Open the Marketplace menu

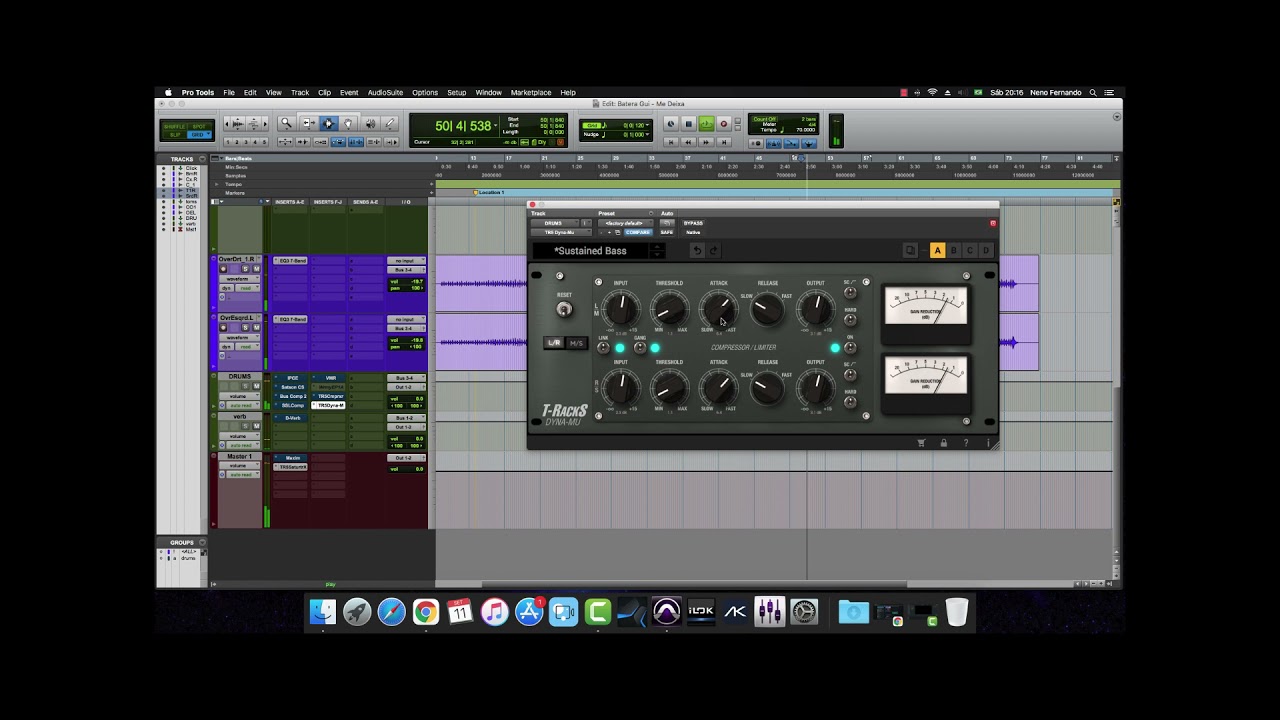(531, 93)
